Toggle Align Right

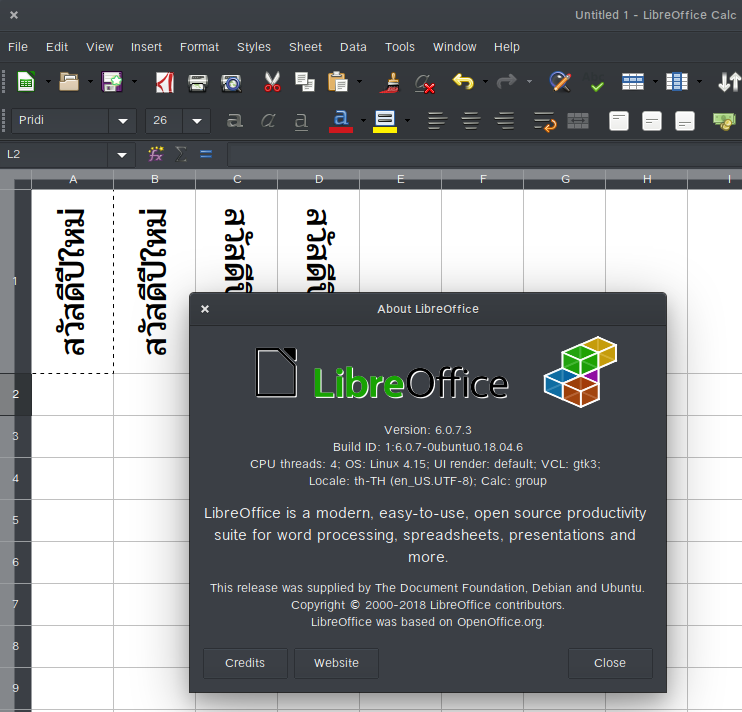pyautogui.click(x=504, y=121)
